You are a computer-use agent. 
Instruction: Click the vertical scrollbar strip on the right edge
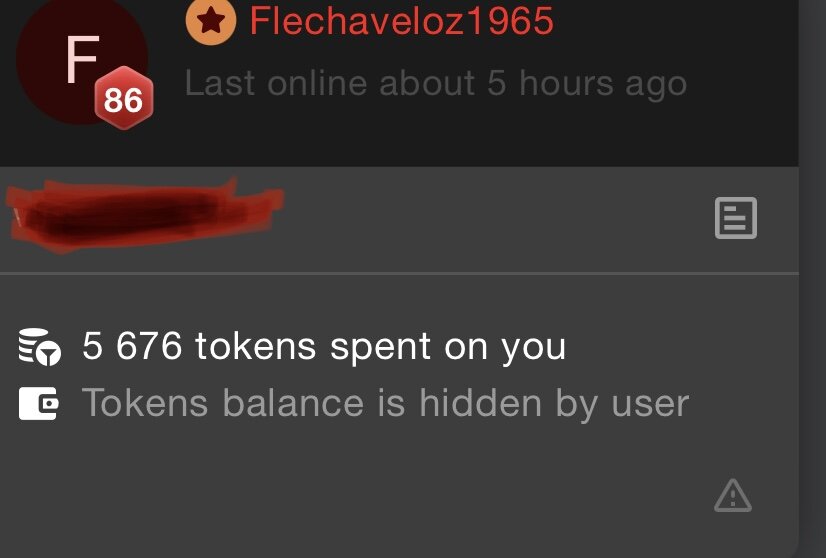pos(812,279)
